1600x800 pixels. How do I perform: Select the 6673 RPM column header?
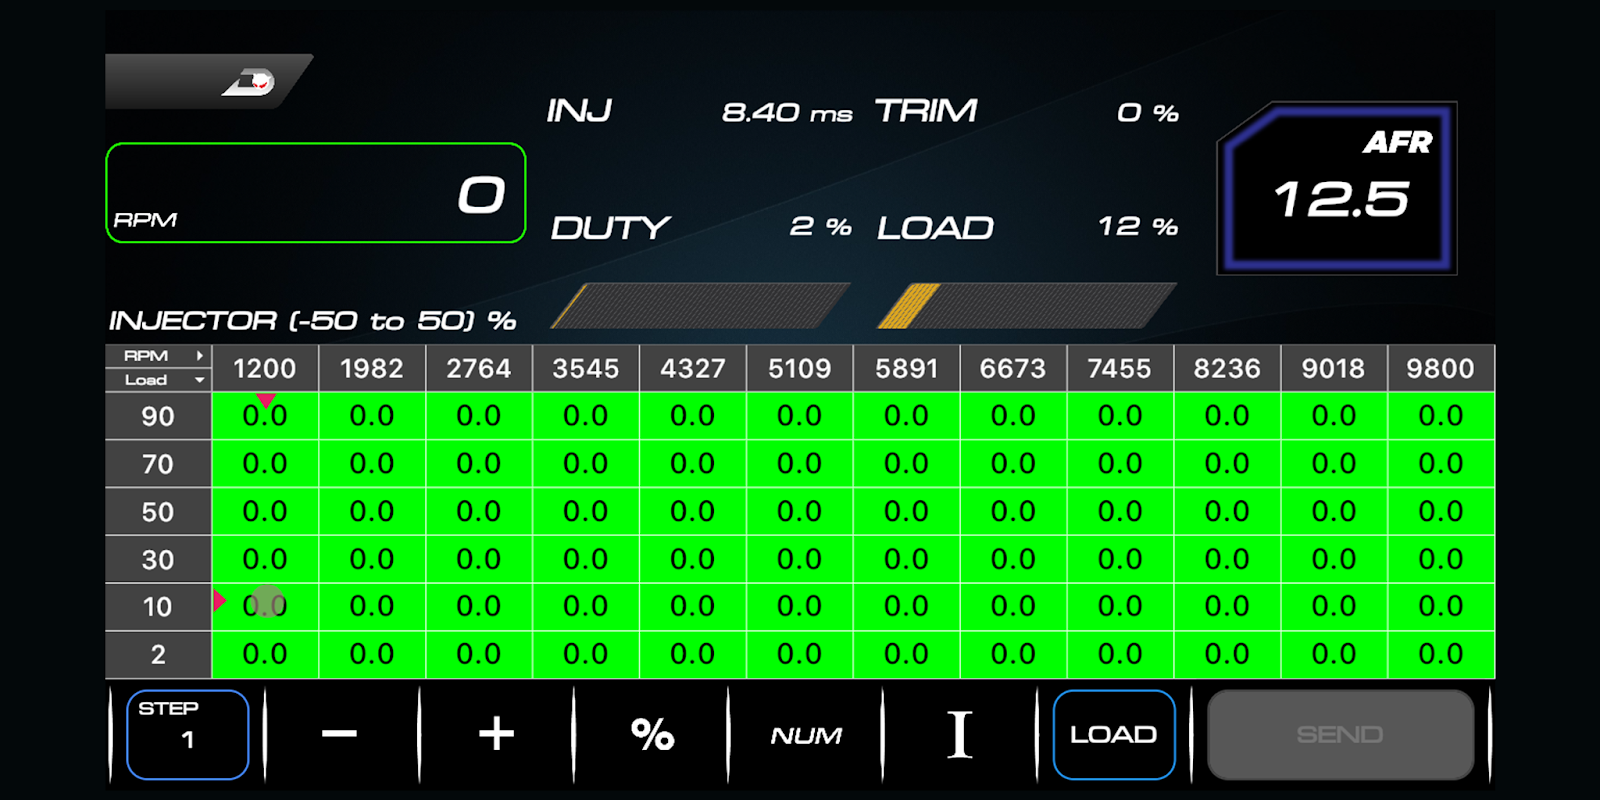pos(1013,368)
